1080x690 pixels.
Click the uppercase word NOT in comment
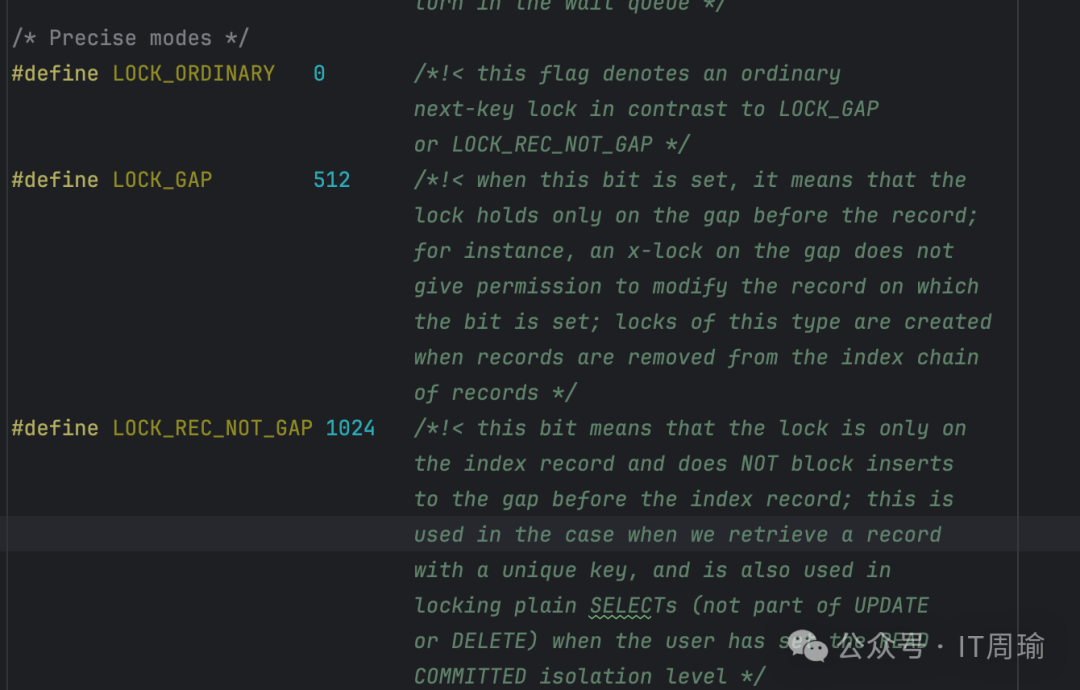pos(759,464)
